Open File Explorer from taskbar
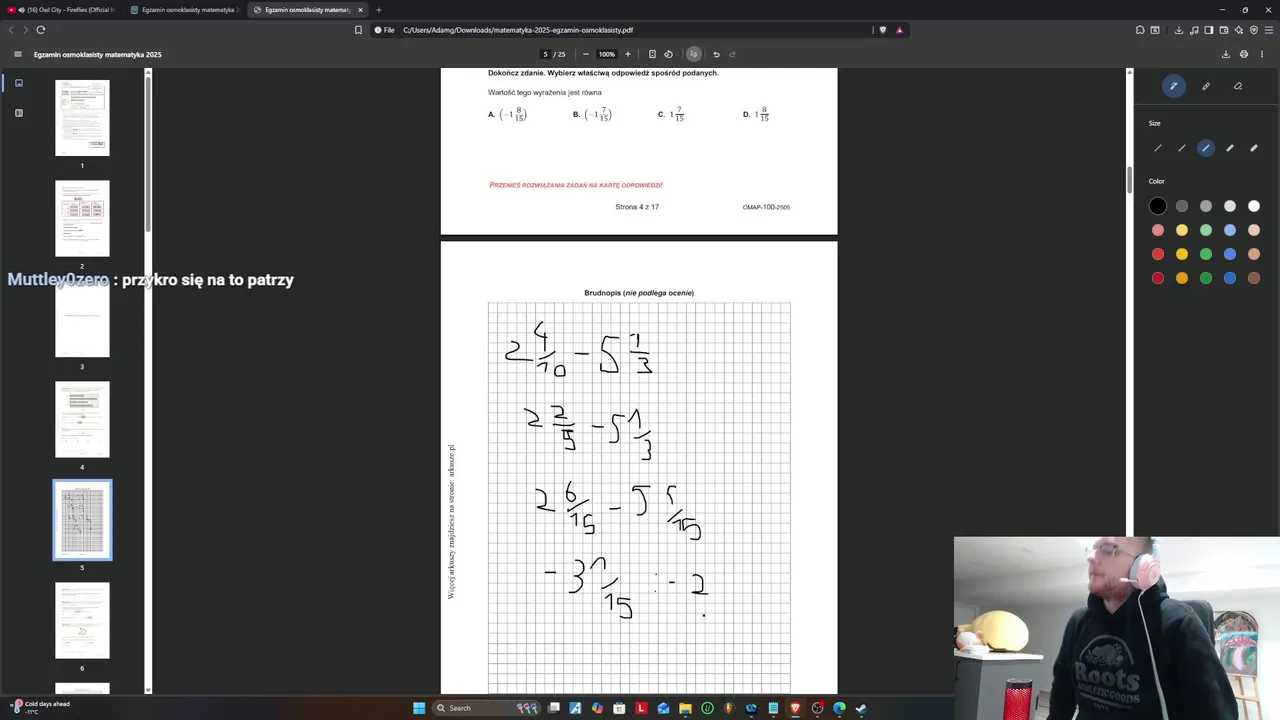The height and width of the screenshot is (720, 1280). [x=685, y=708]
